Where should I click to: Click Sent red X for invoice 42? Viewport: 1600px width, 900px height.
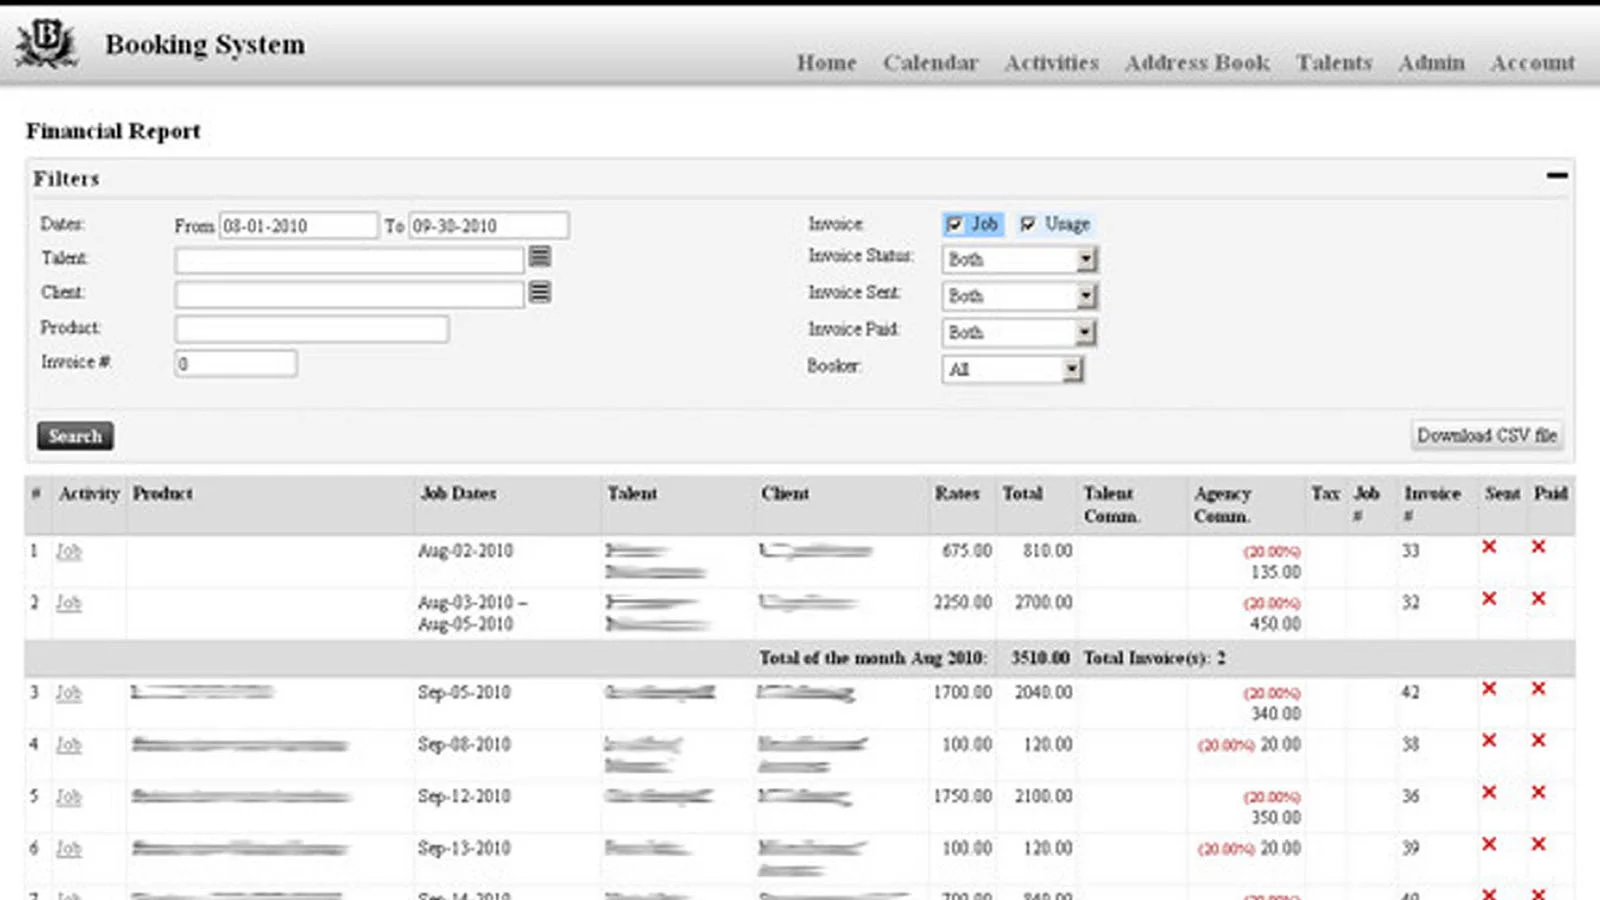click(1489, 689)
